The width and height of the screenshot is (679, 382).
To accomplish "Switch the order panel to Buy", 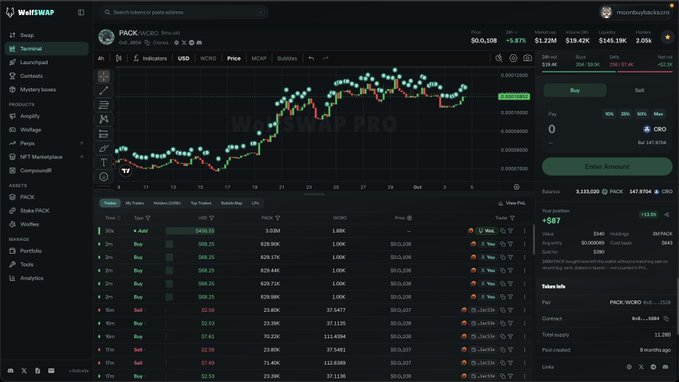I will pyautogui.click(x=575, y=90).
